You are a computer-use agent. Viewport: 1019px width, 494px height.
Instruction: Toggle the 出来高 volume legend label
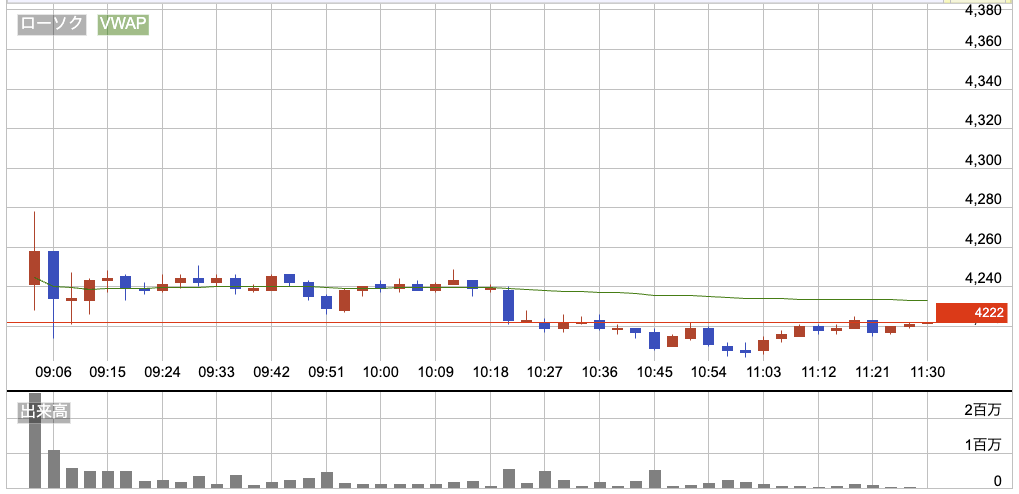click(44, 411)
